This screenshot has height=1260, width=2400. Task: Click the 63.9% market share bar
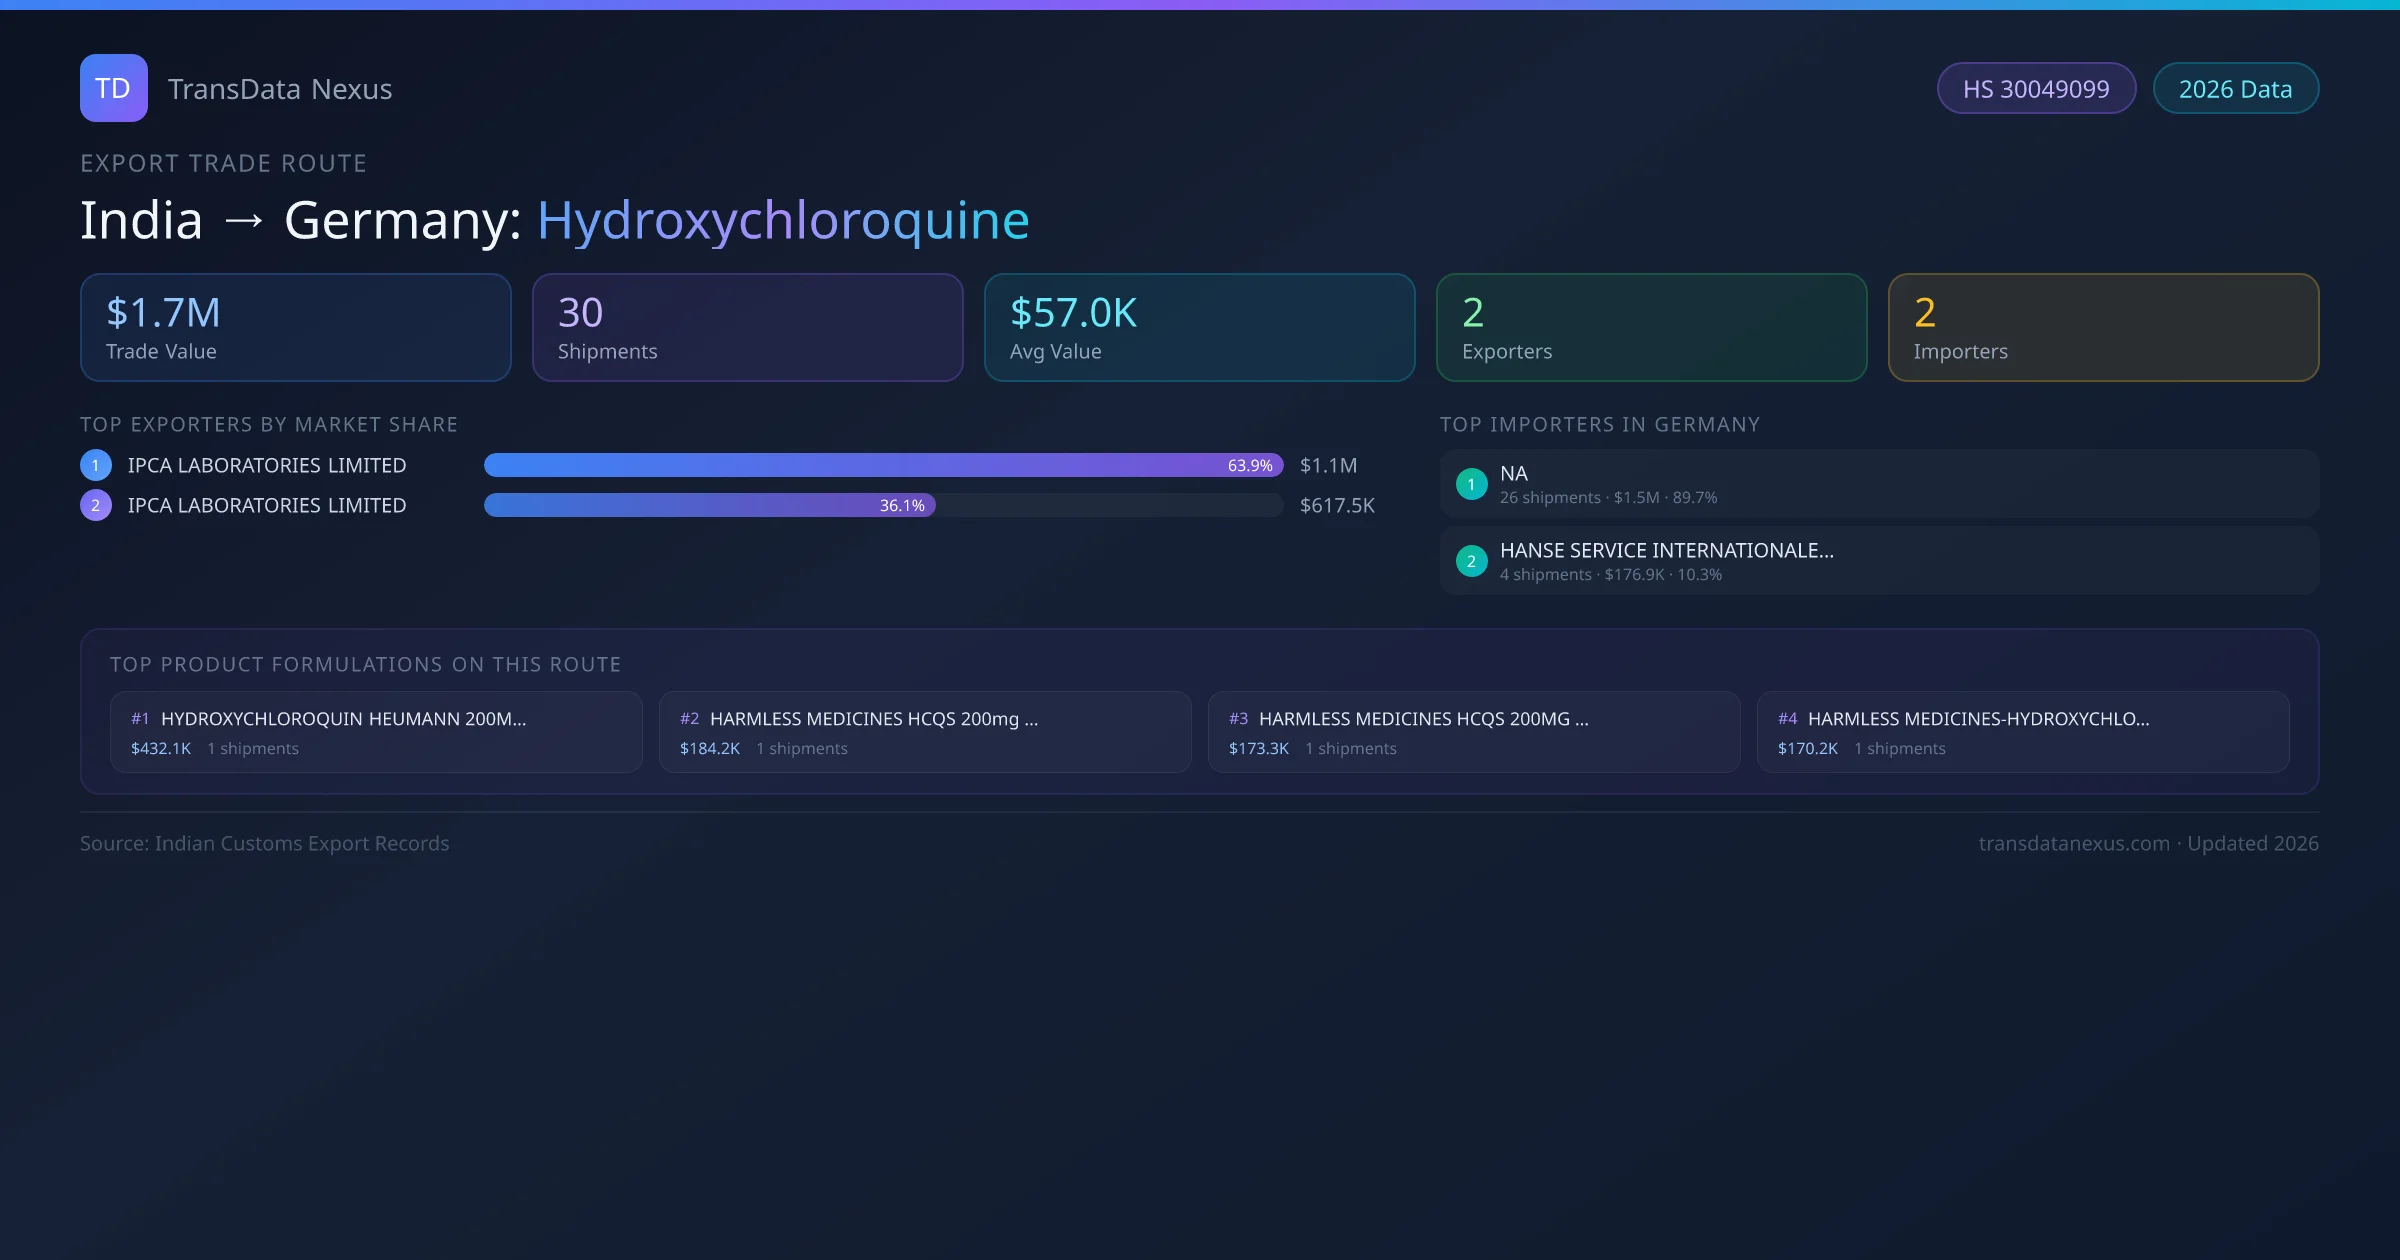pyautogui.click(x=882, y=465)
